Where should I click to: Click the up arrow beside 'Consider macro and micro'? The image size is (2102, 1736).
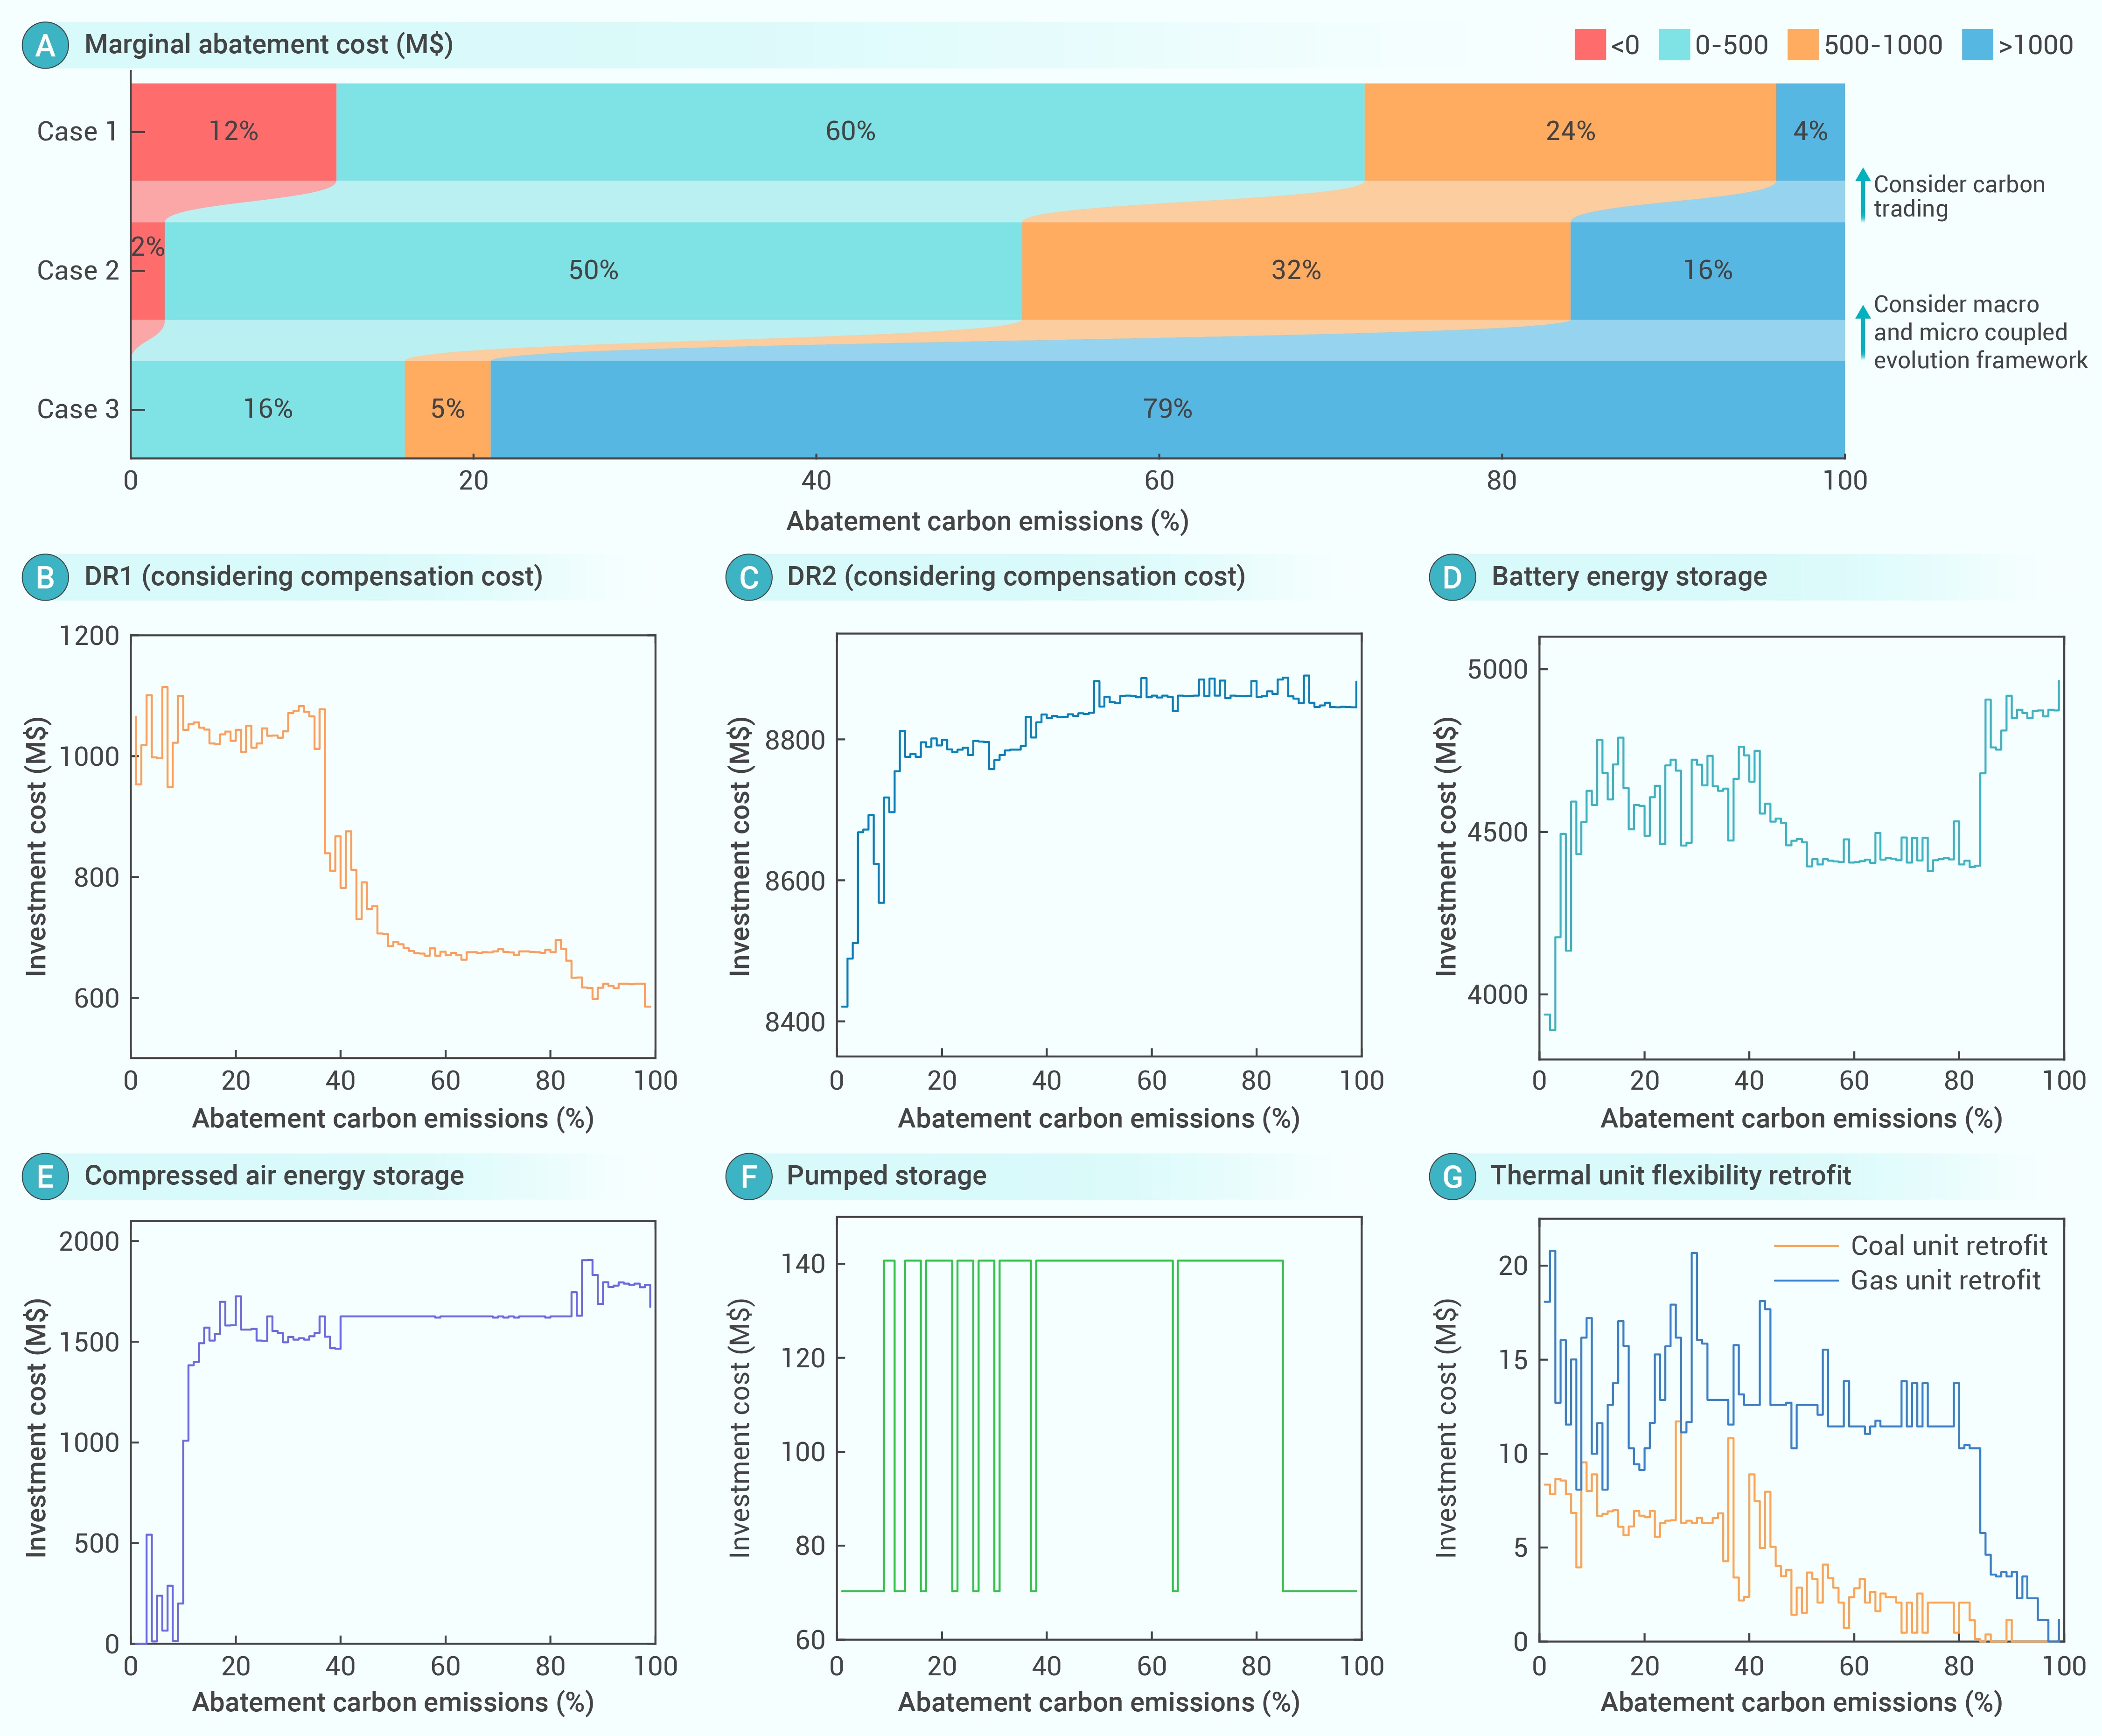click(x=1862, y=332)
